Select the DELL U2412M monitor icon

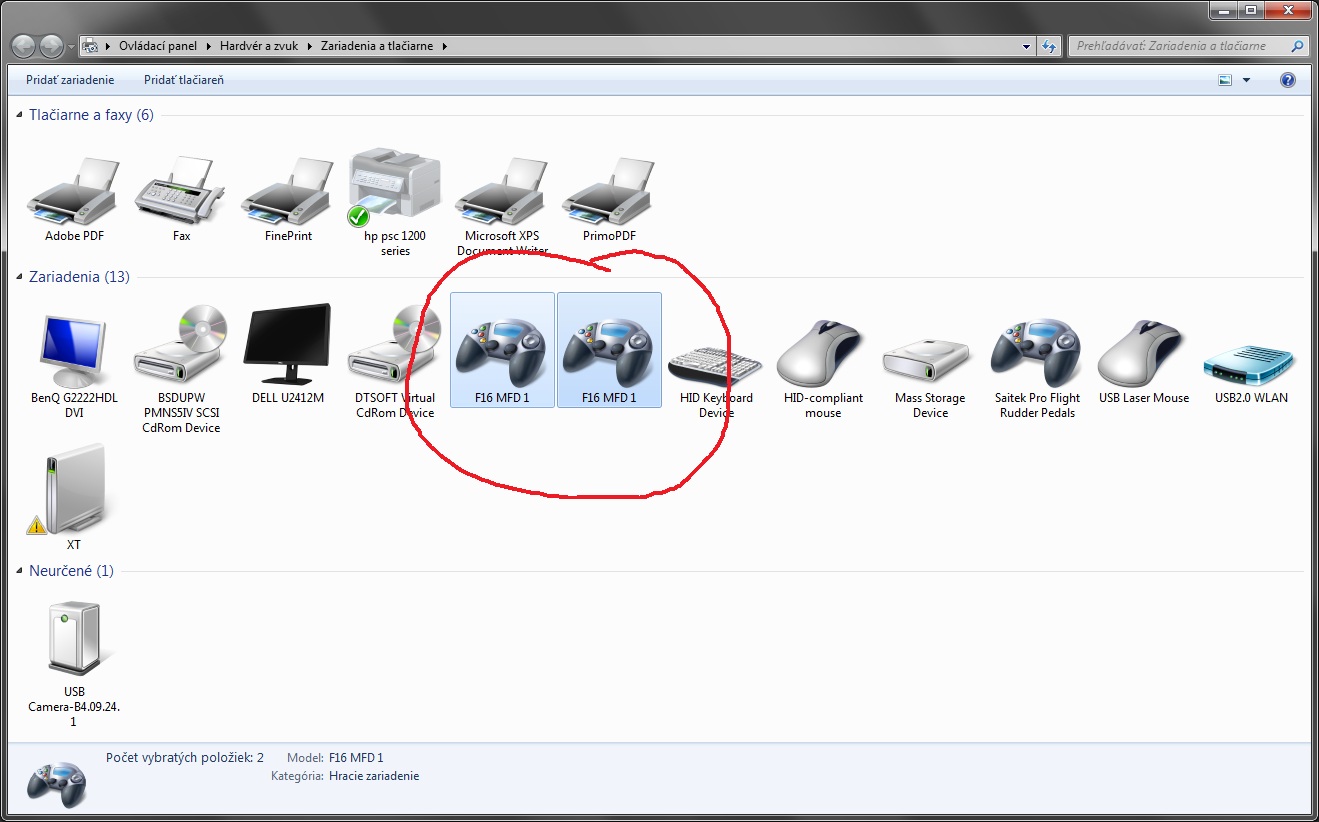[x=288, y=345]
